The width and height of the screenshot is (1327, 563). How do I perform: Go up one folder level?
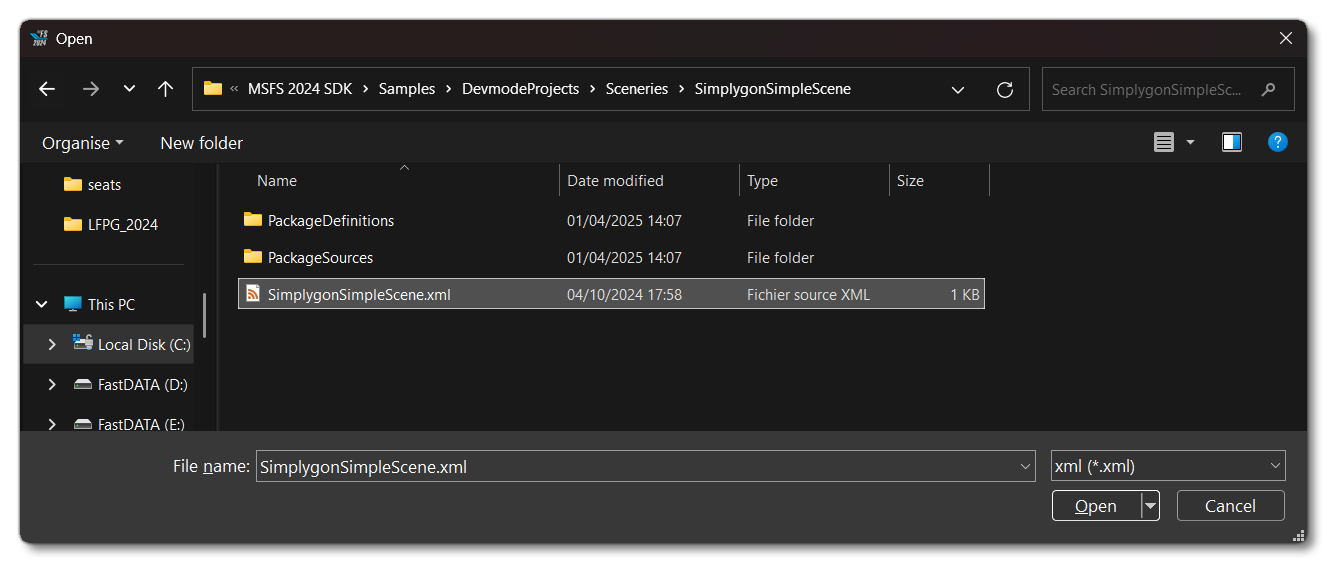pyautogui.click(x=166, y=89)
